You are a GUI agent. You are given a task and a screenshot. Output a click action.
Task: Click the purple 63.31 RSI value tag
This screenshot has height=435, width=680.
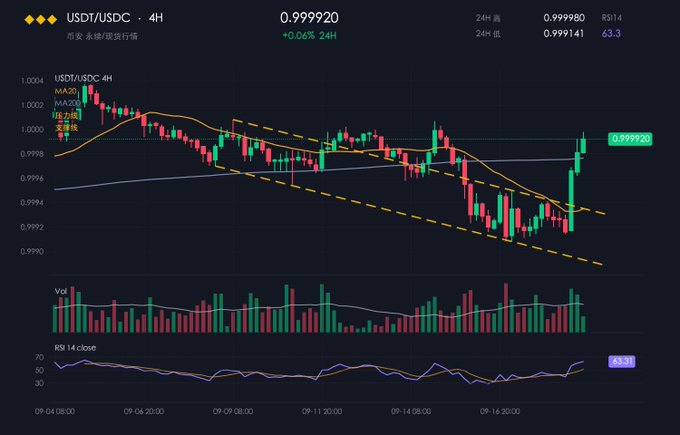click(x=622, y=361)
